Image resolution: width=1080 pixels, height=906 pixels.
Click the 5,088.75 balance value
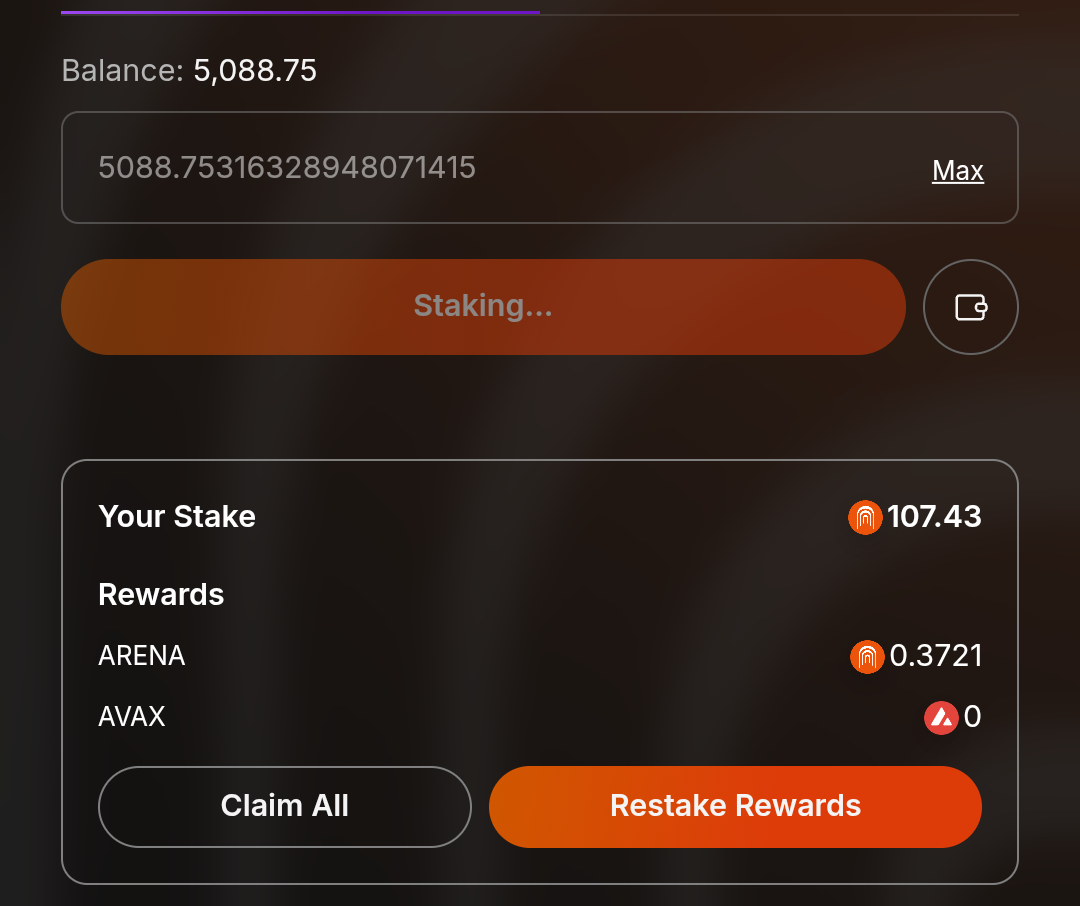pyautogui.click(x=254, y=71)
